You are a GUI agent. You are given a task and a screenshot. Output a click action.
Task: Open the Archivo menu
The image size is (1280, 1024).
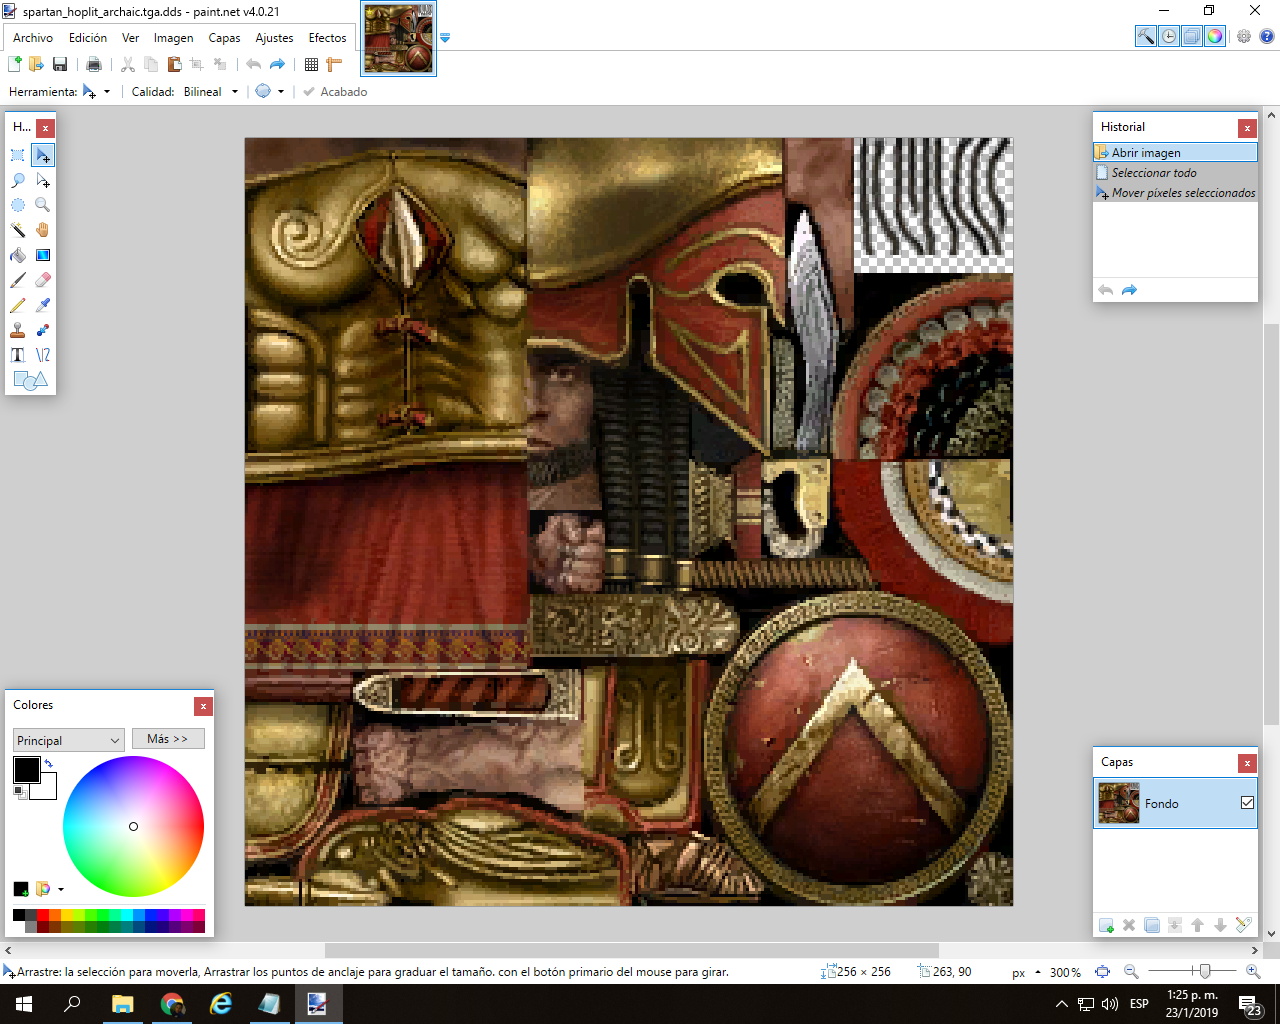[x=33, y=37]
